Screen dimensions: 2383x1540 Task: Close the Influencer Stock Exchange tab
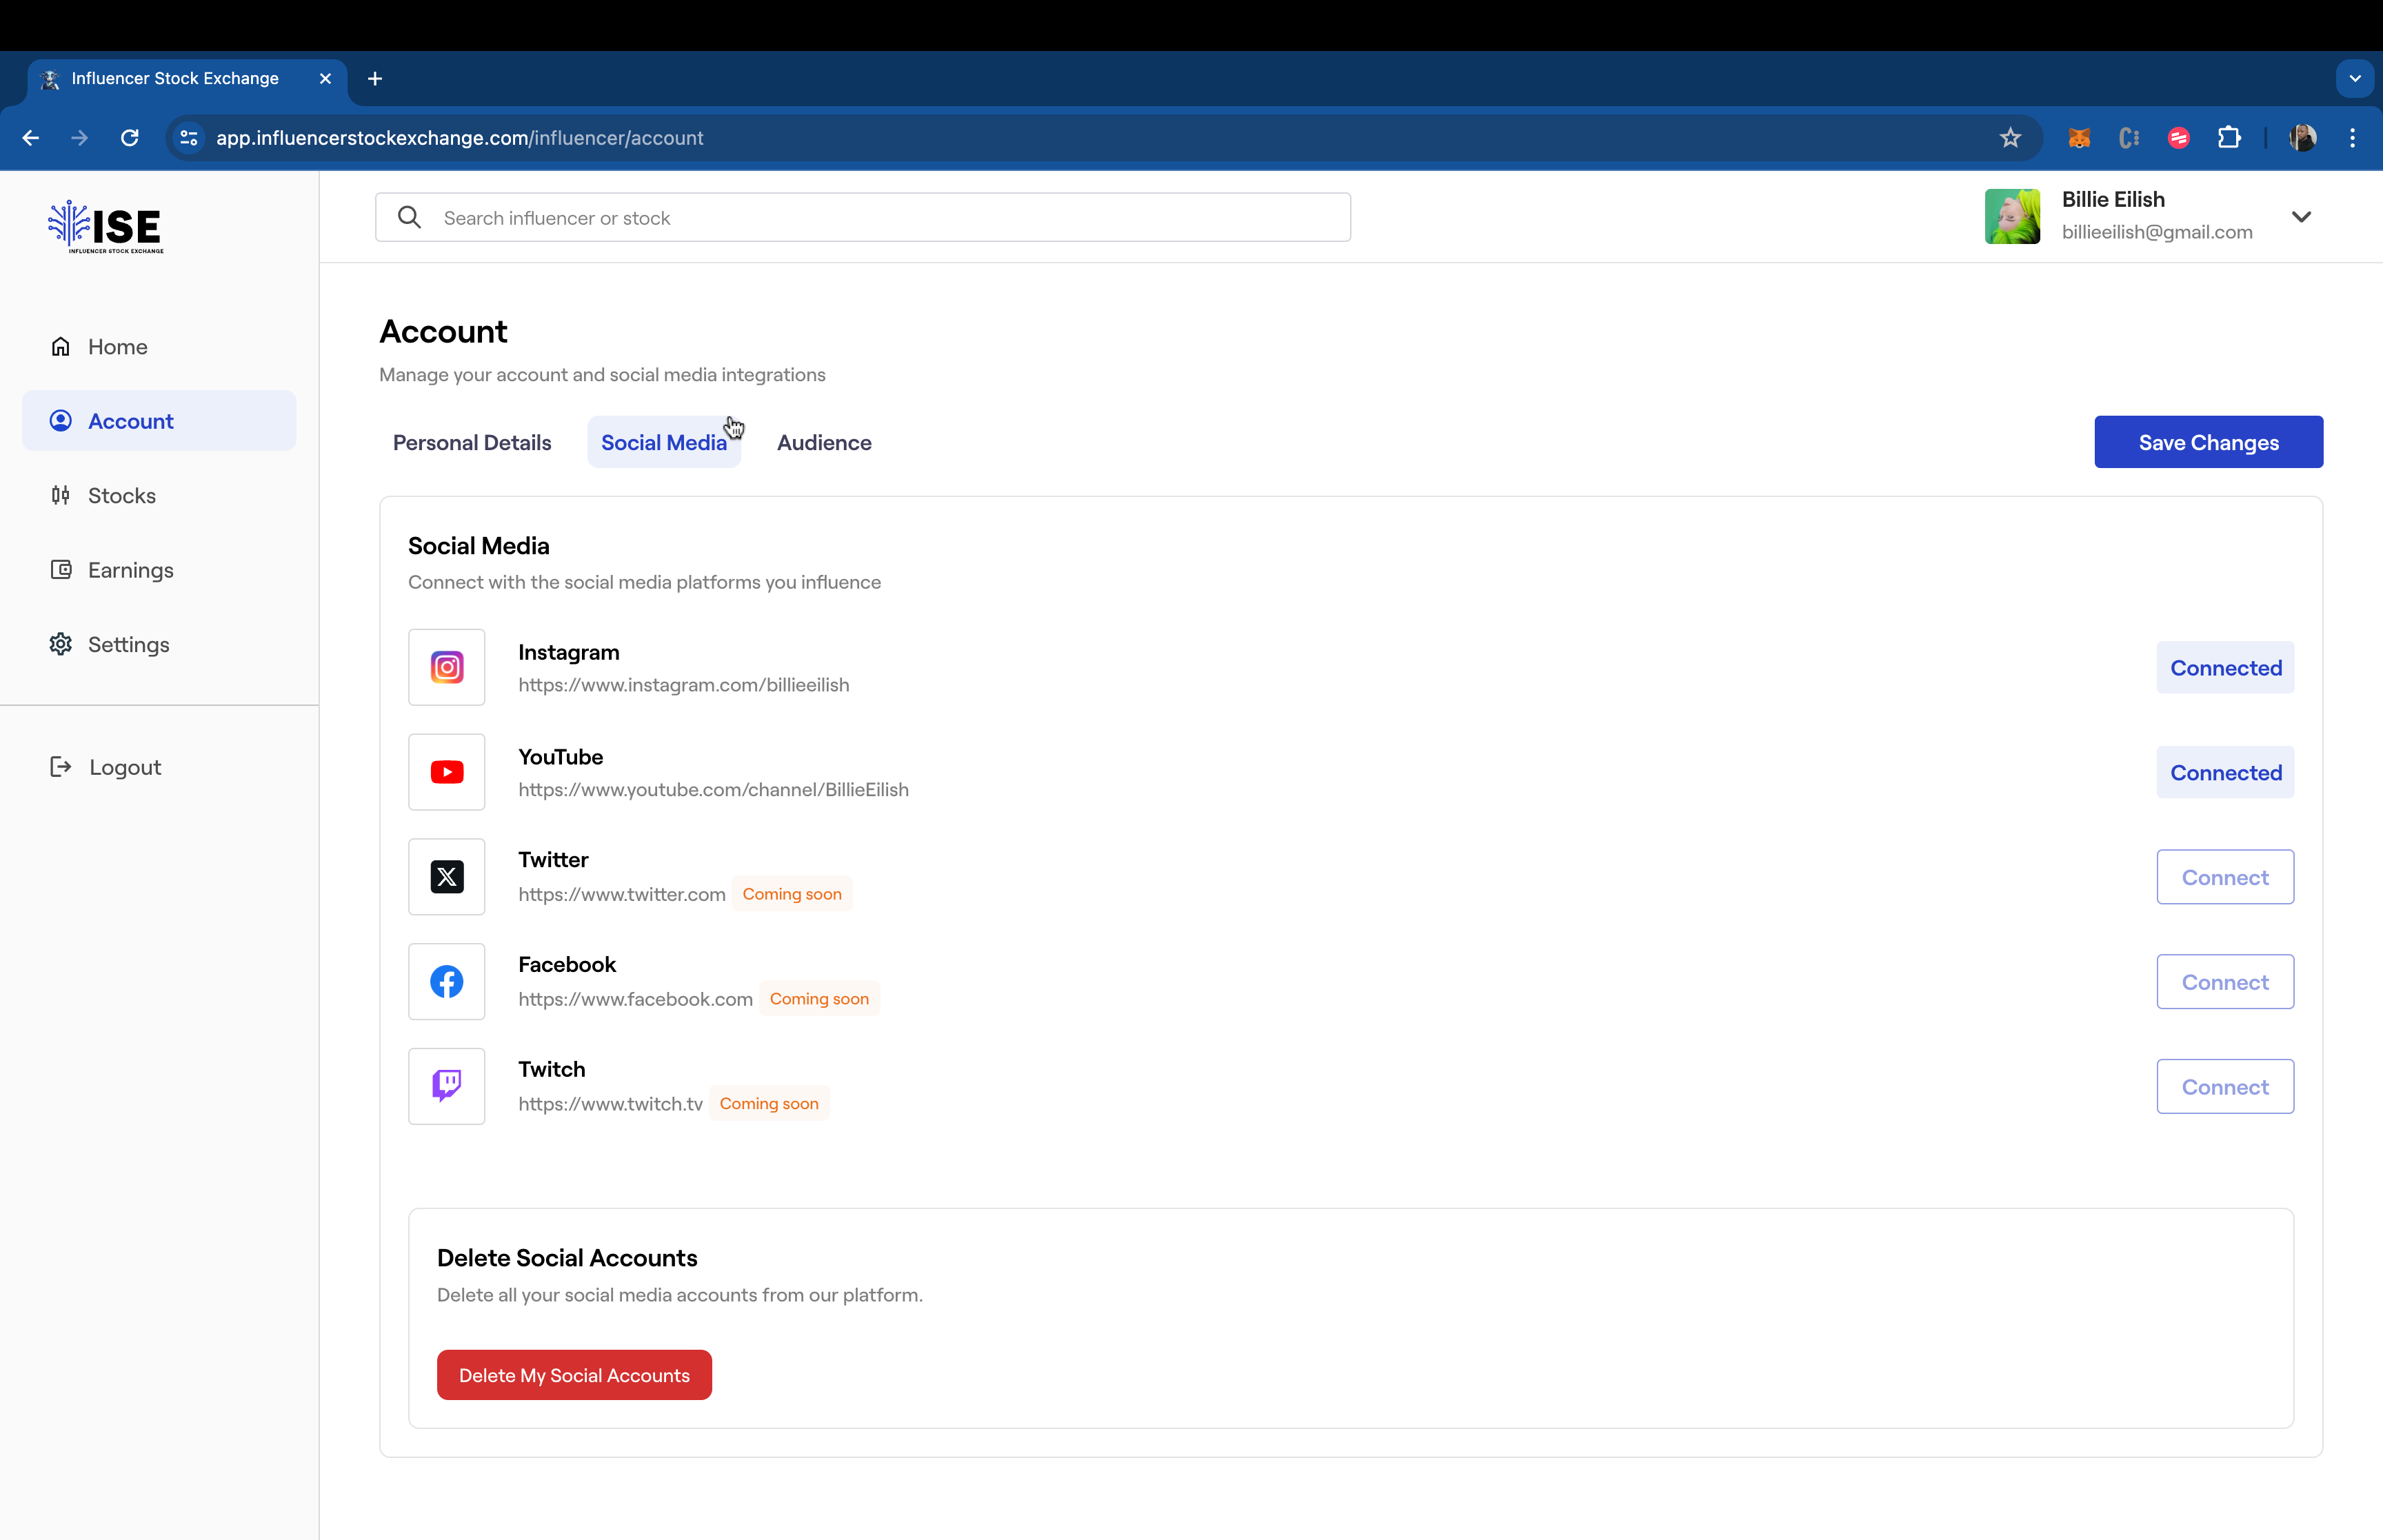[325, 79]
